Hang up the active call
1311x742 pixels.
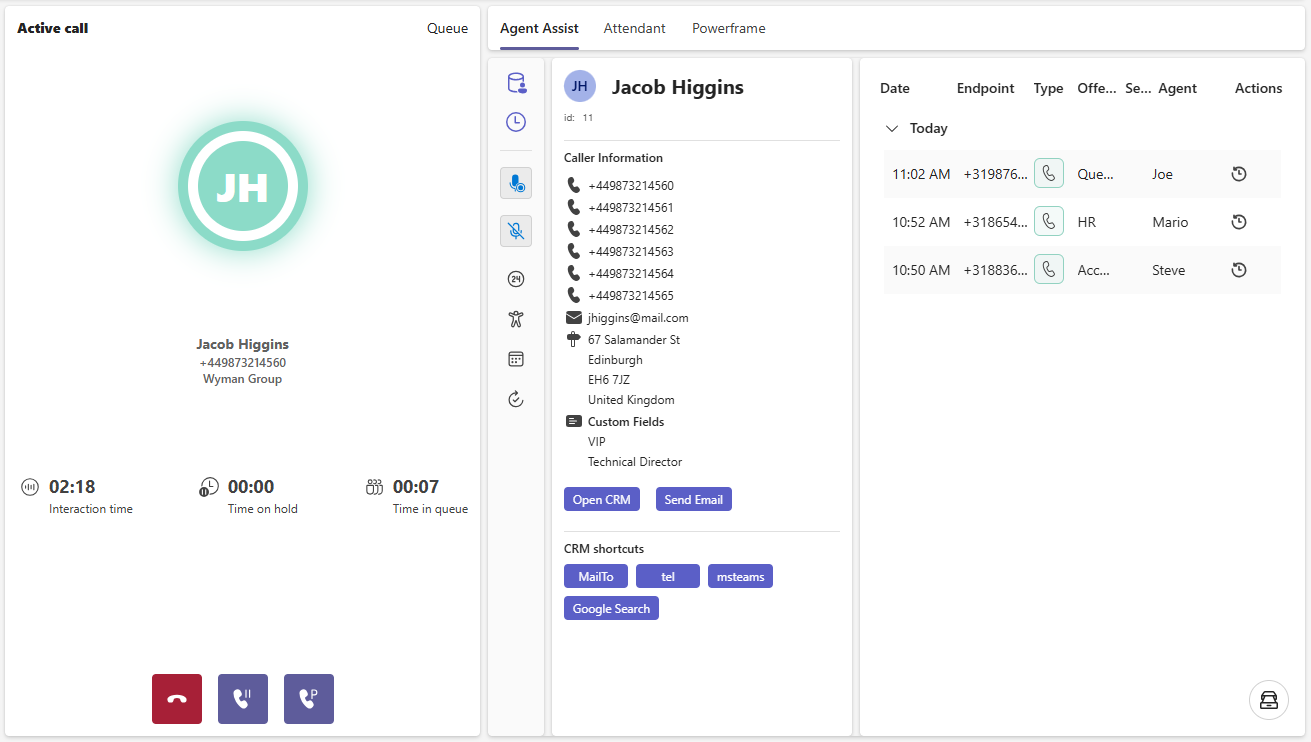click(177, 698)
